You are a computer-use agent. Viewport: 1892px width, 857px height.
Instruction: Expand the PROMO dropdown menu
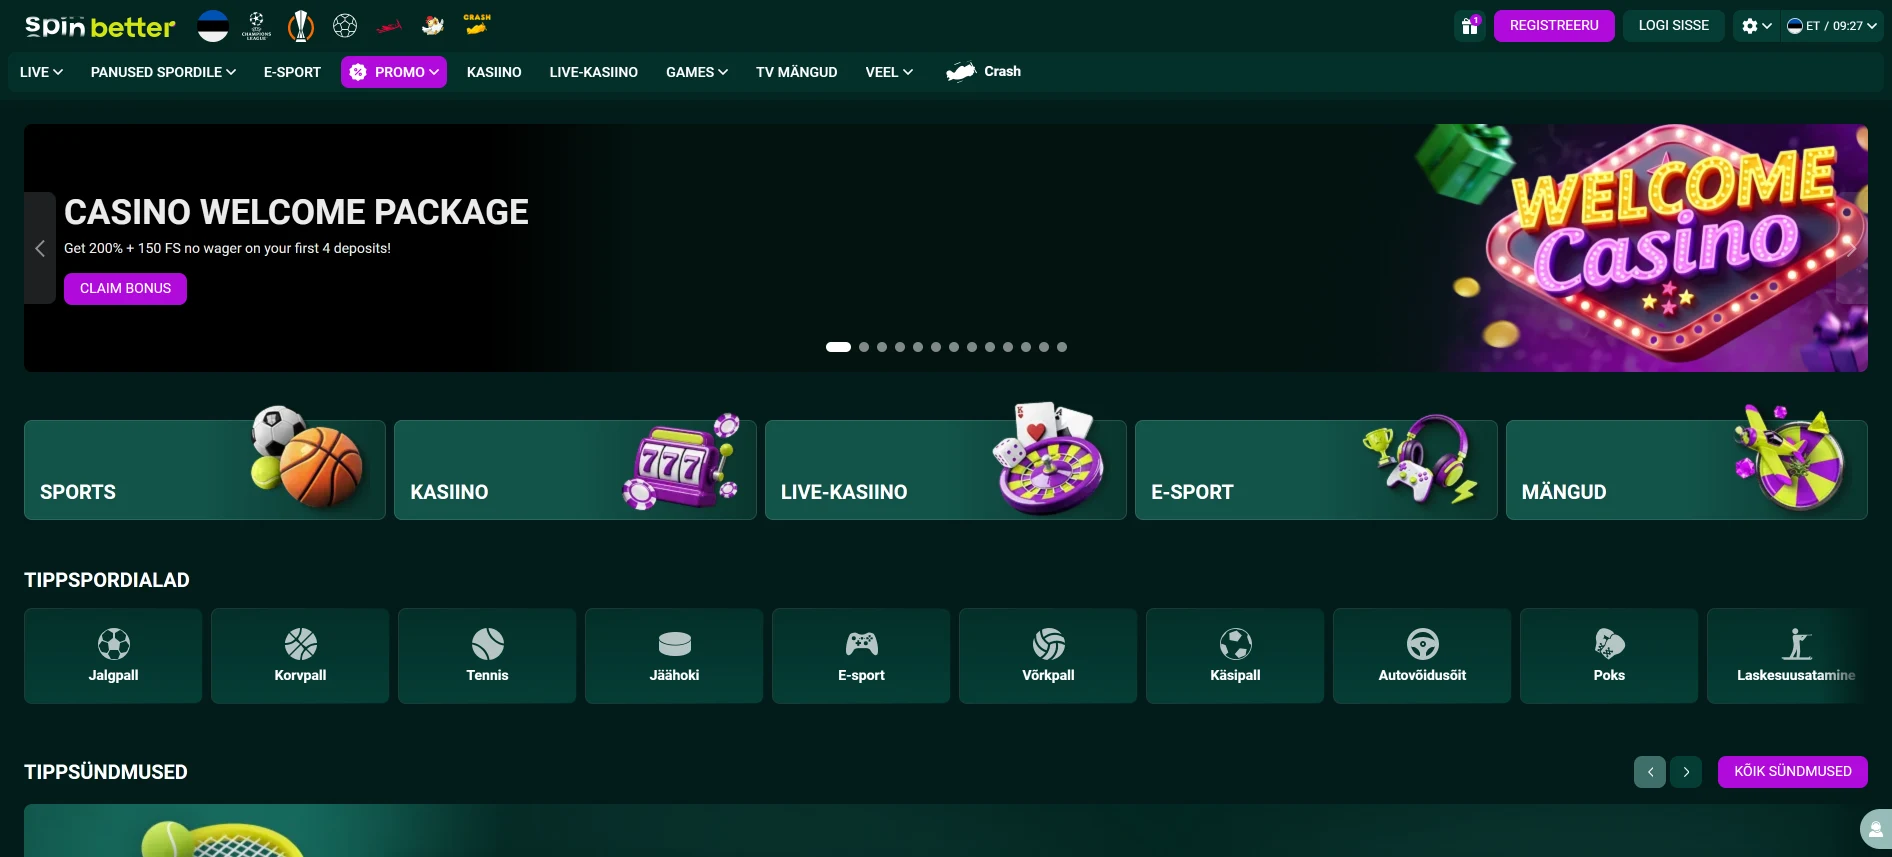click(x=394, y=72)
